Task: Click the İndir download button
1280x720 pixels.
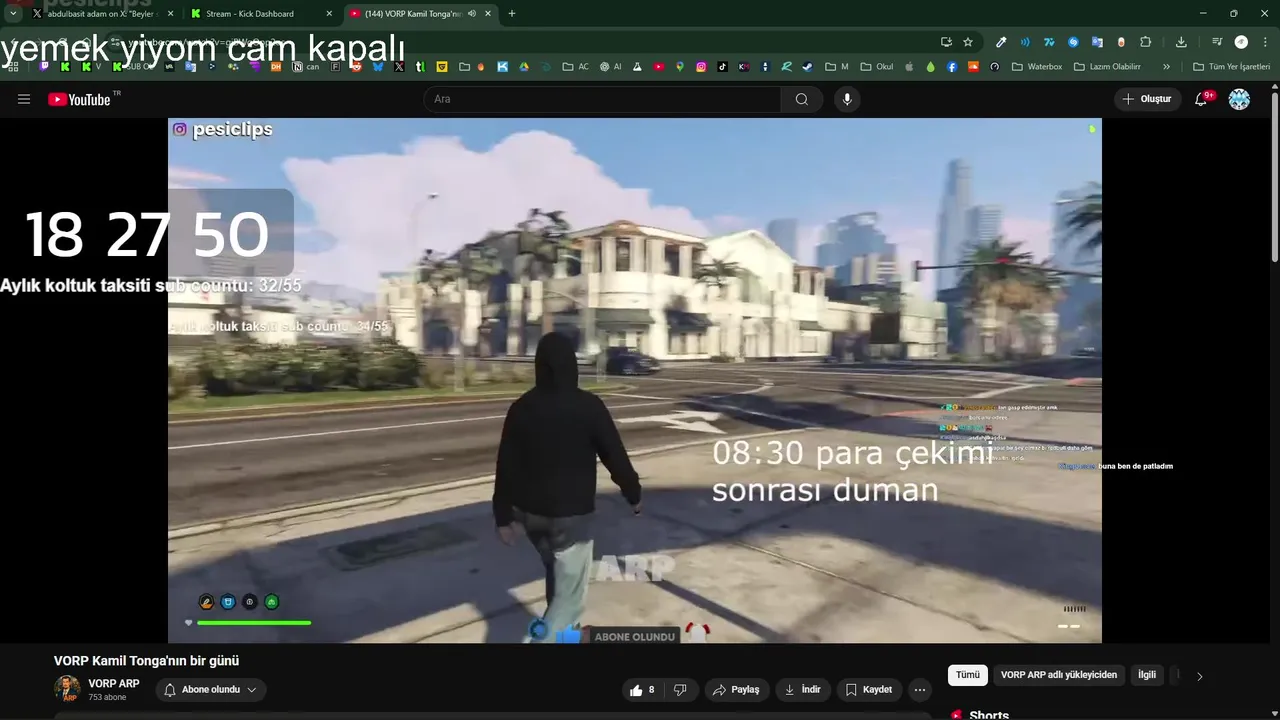Action: point(803,690)
